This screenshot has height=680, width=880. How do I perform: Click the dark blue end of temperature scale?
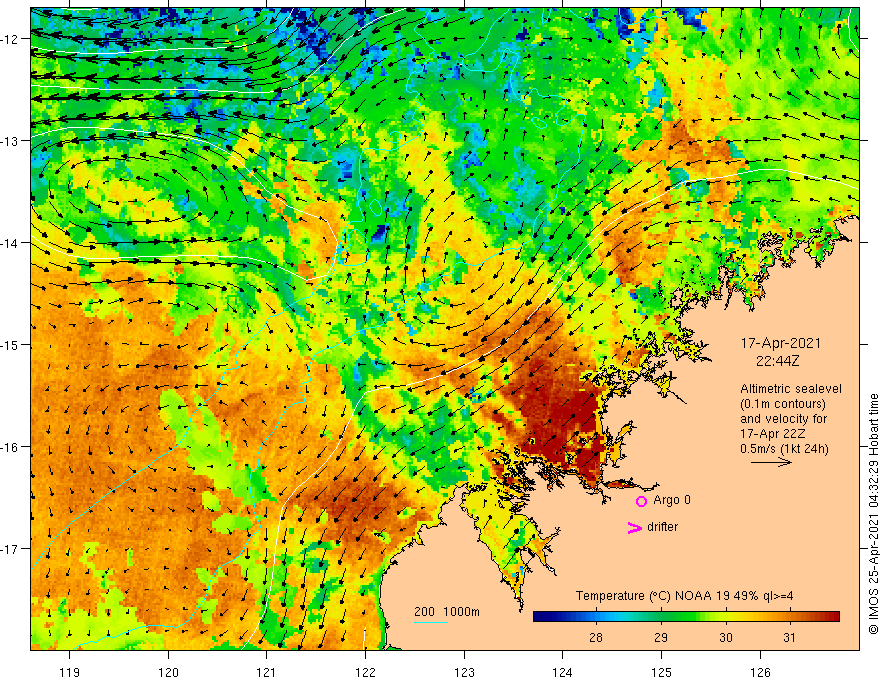(540, 616)
